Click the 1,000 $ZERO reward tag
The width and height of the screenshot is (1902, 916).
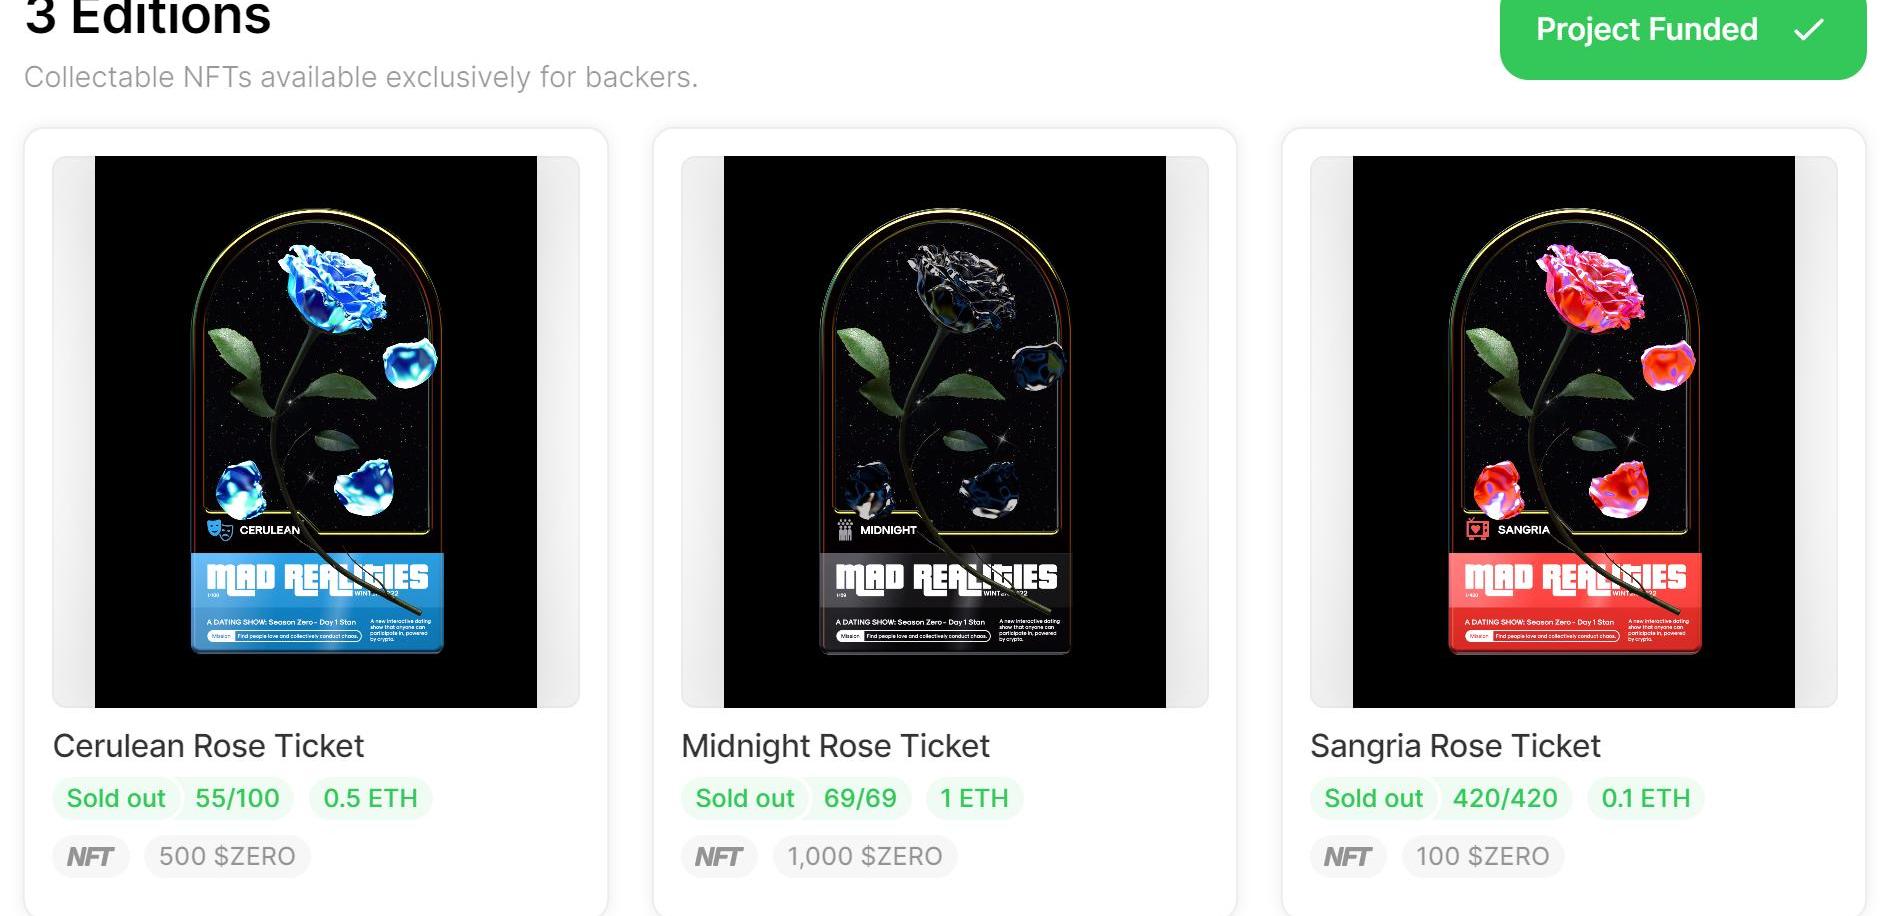pyautogui.click(x=865, y=857)
